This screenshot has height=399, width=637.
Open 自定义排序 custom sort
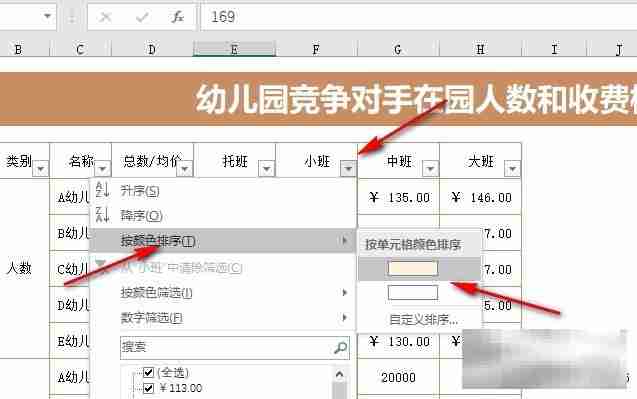(423, 320)
